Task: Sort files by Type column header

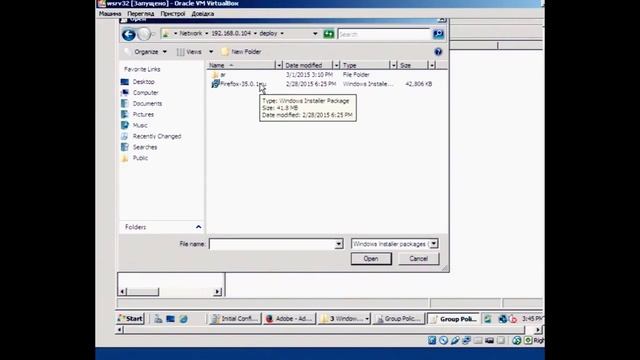Action: (365, 65)
